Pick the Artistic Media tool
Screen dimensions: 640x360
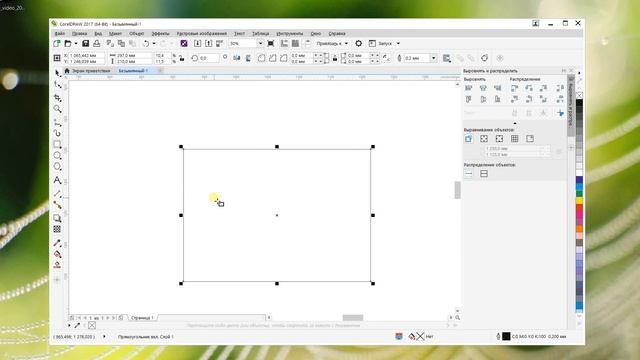pyautogui.click(x=58, y=133)
